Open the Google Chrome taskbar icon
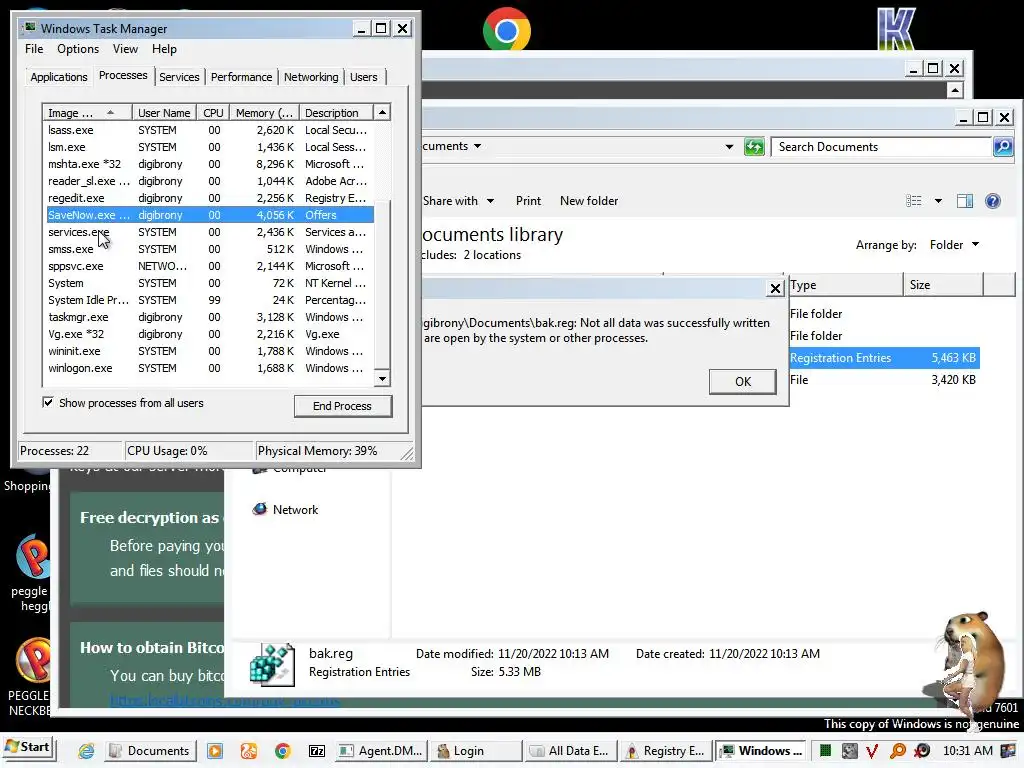This screenshot has width=1024, height=768. [x=283, y=751]
